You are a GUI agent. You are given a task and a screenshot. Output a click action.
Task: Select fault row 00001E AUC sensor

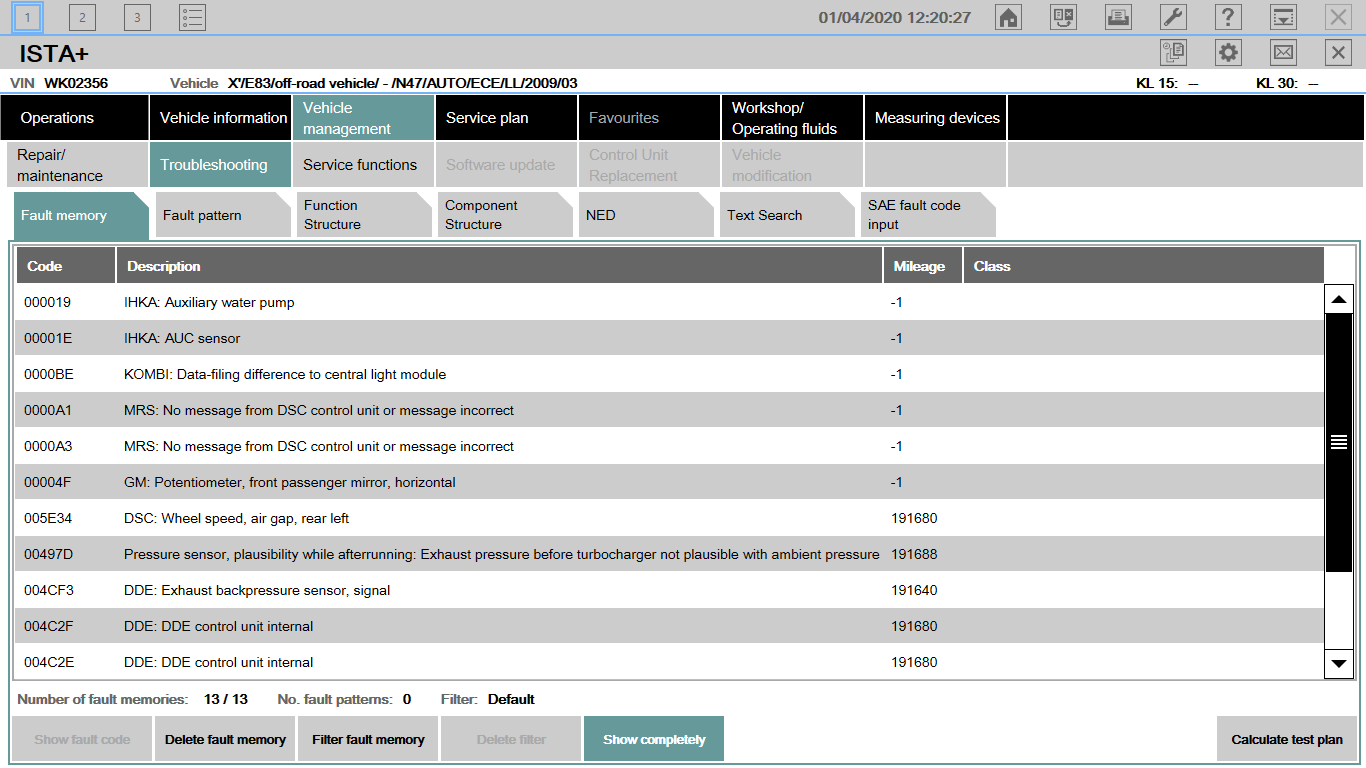pos(670,338)
